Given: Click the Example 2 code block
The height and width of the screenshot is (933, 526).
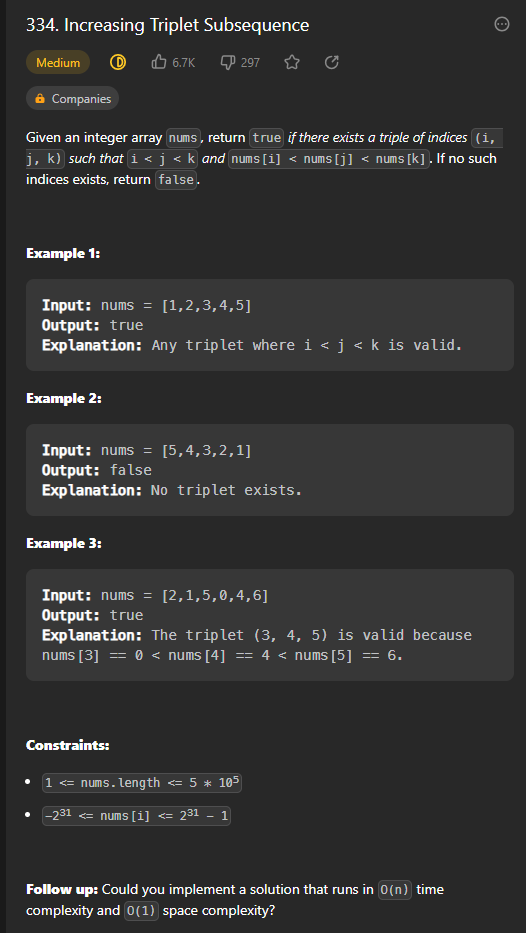Looking at the screenshot, I should (270, 470).
